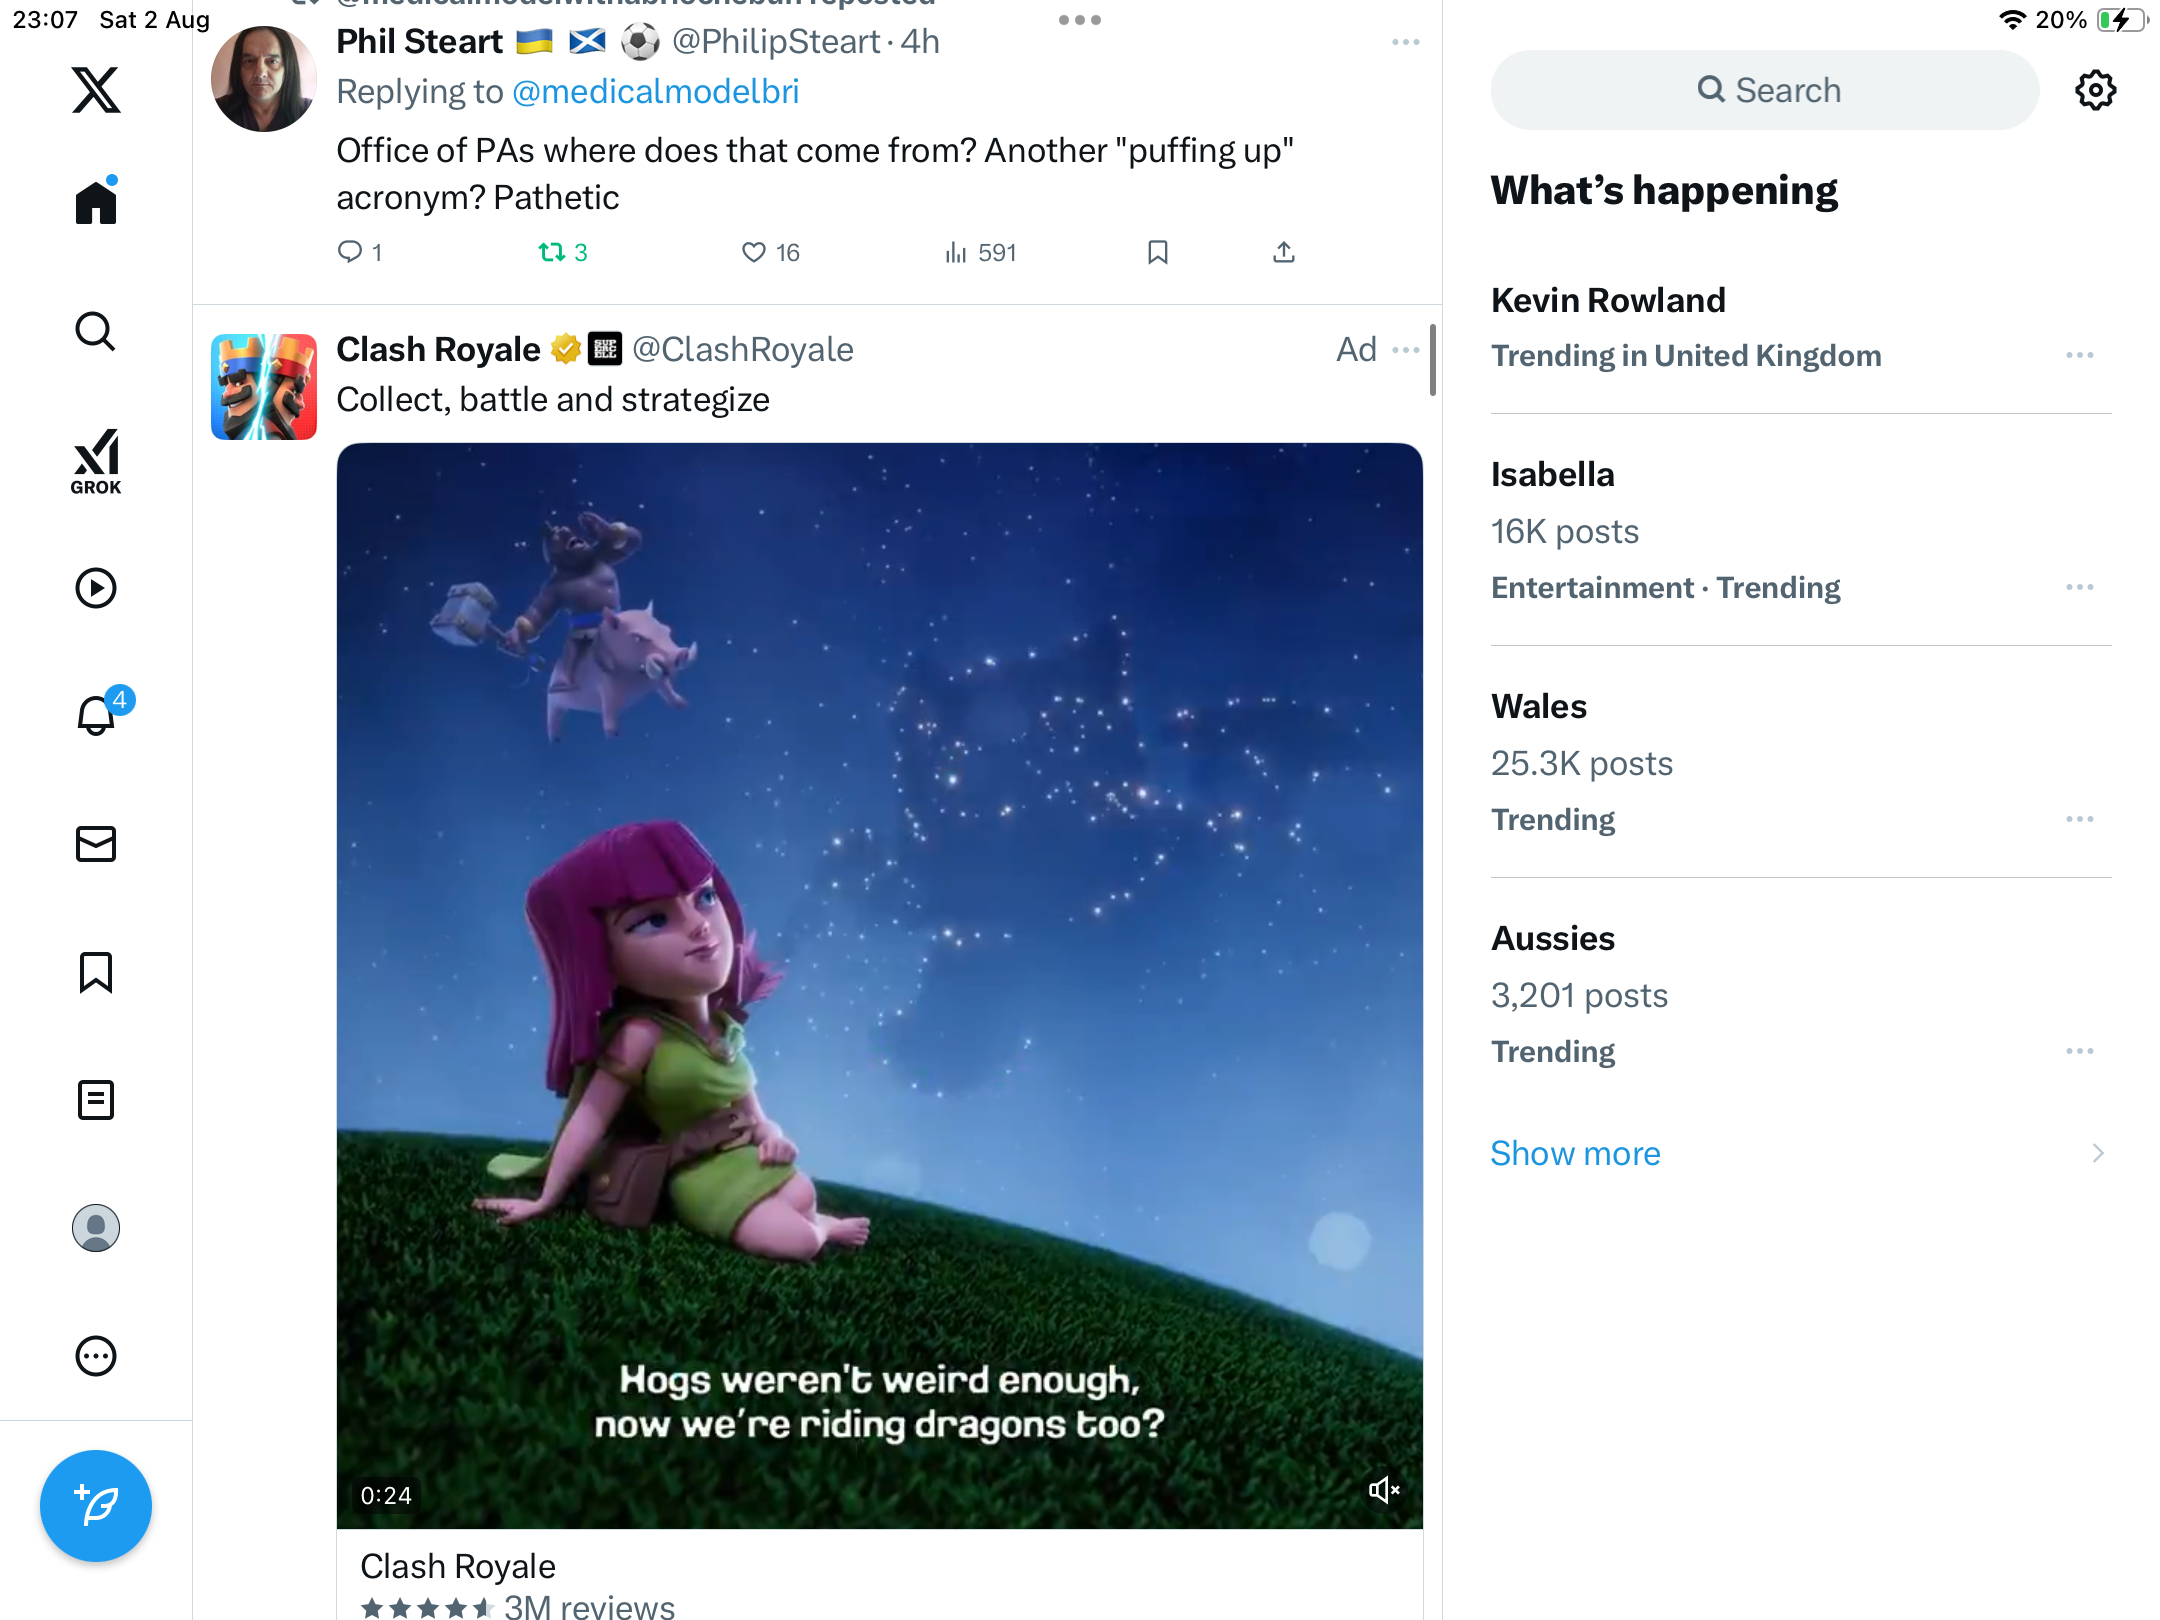
Task: Click Show more trends link
Action: click(1575, 1153)
